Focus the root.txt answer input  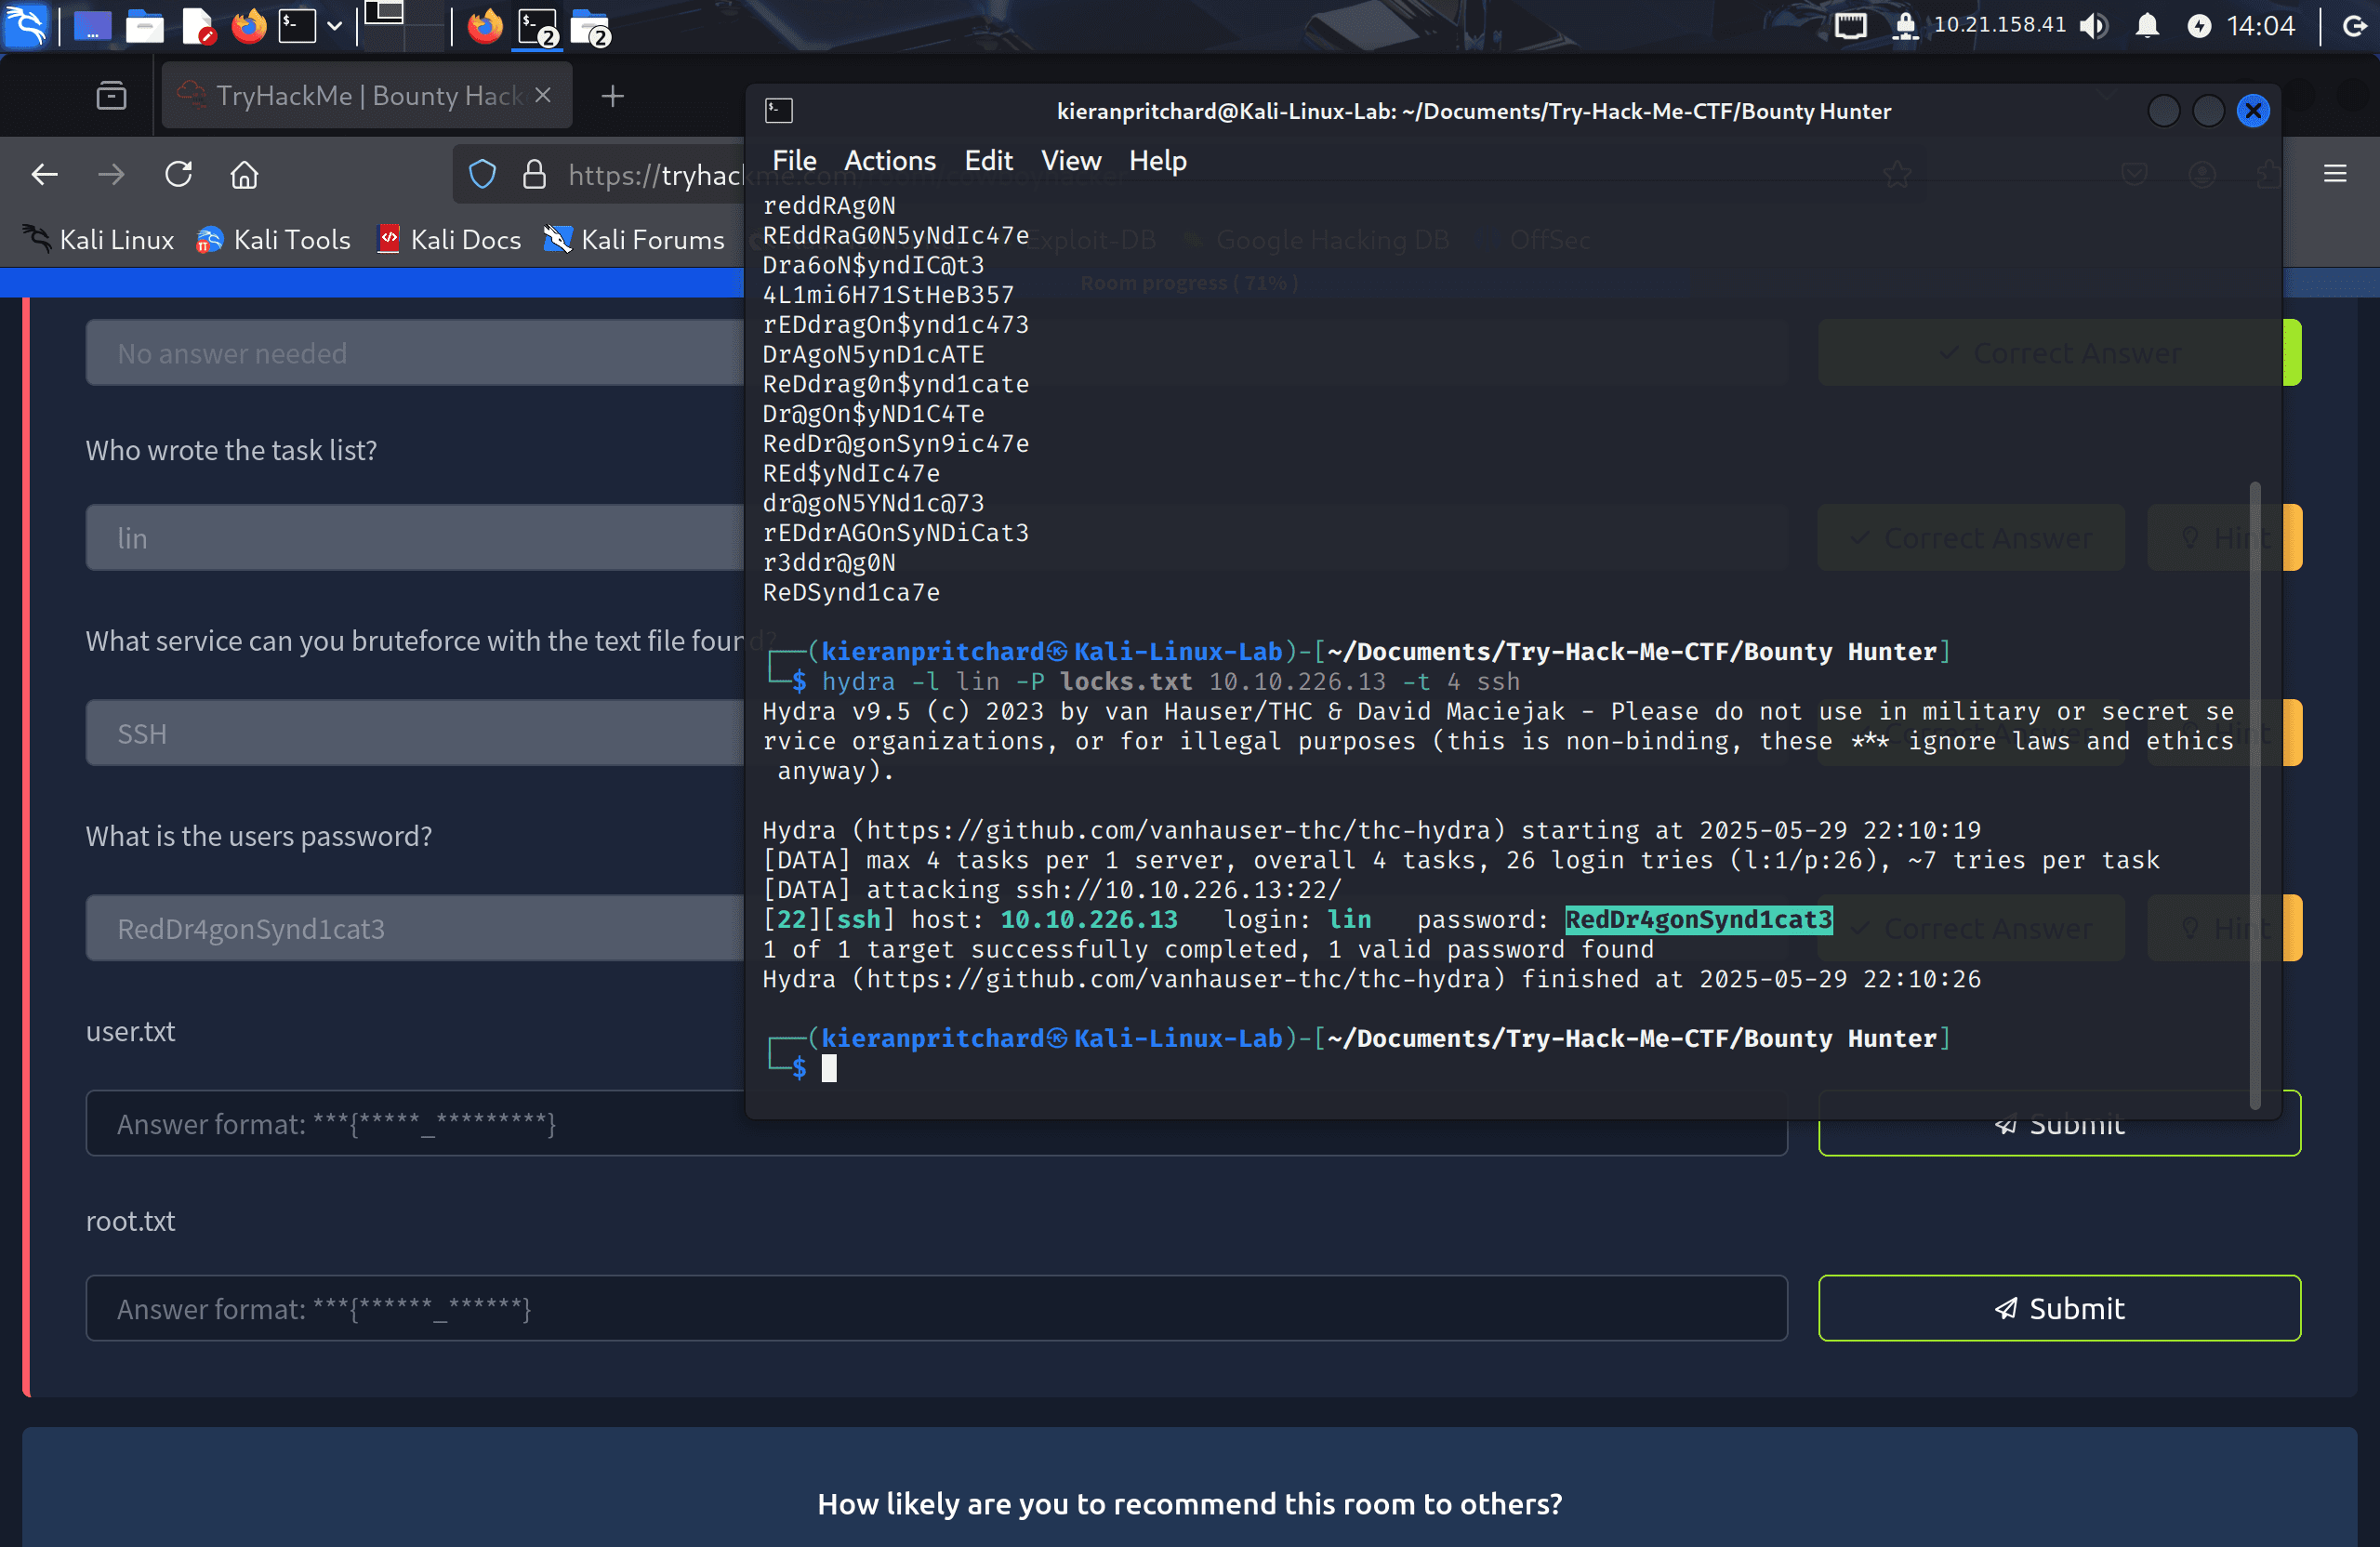(936, 1308)
